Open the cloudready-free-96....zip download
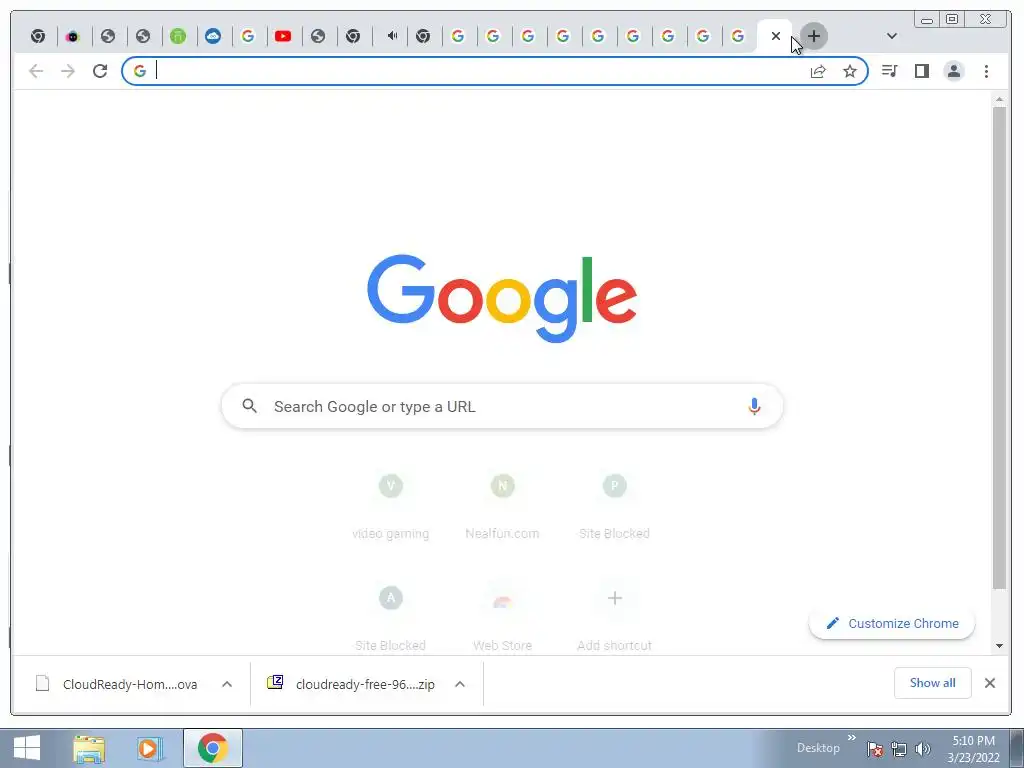This screenshot has width=1024, height=768. point(353,684)
